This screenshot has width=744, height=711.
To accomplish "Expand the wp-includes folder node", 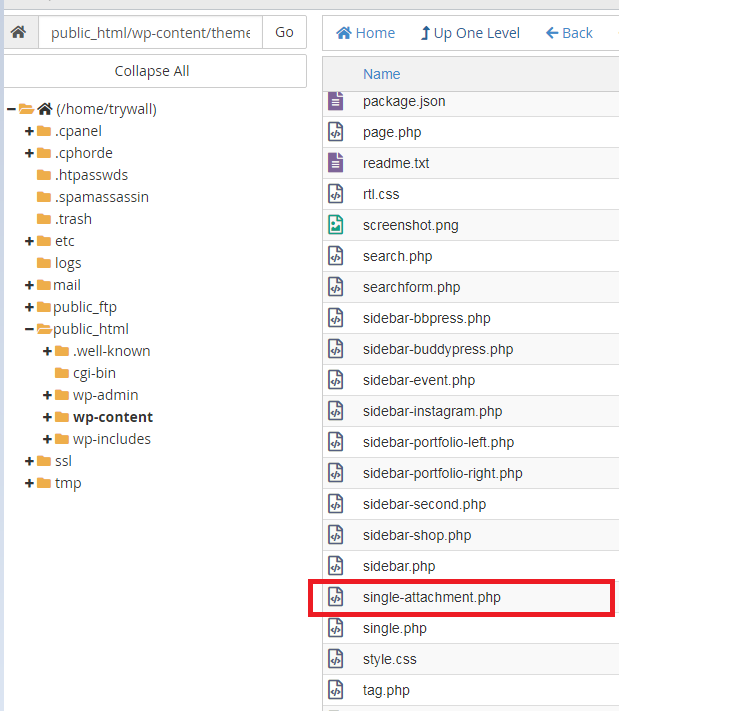I will click(47, 439).
